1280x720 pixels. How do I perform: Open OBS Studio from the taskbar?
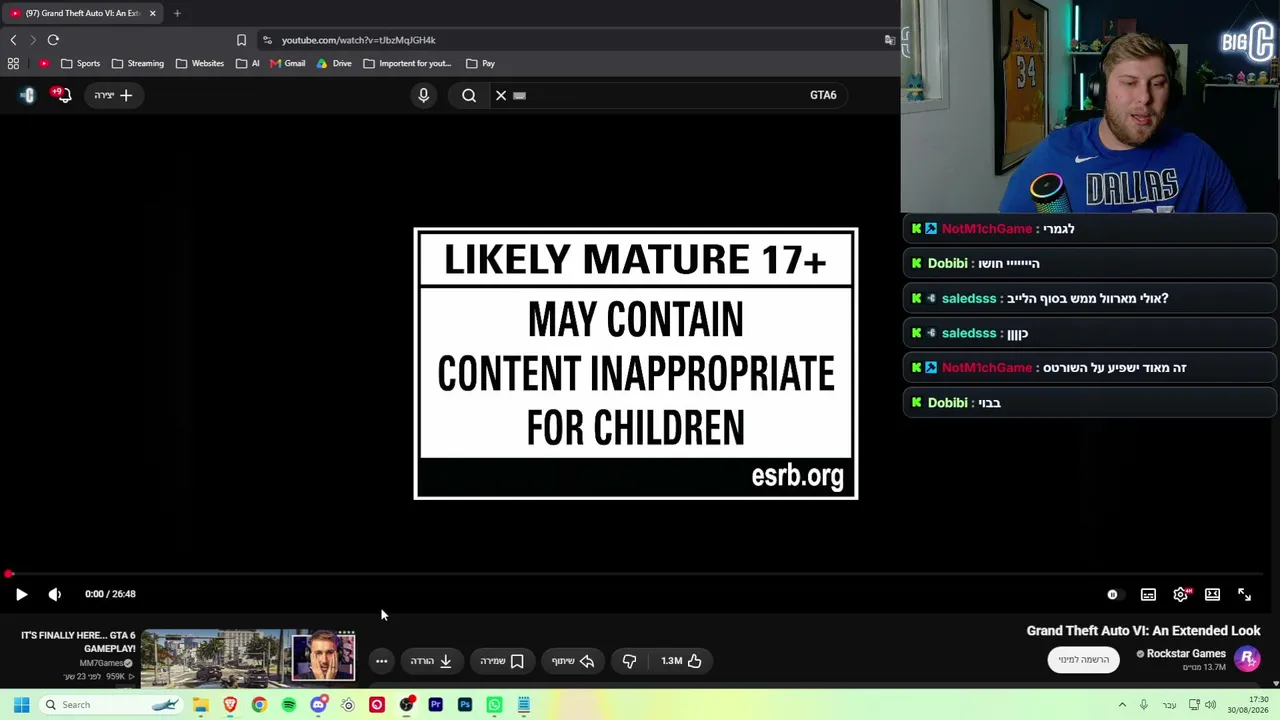[406, 705]
